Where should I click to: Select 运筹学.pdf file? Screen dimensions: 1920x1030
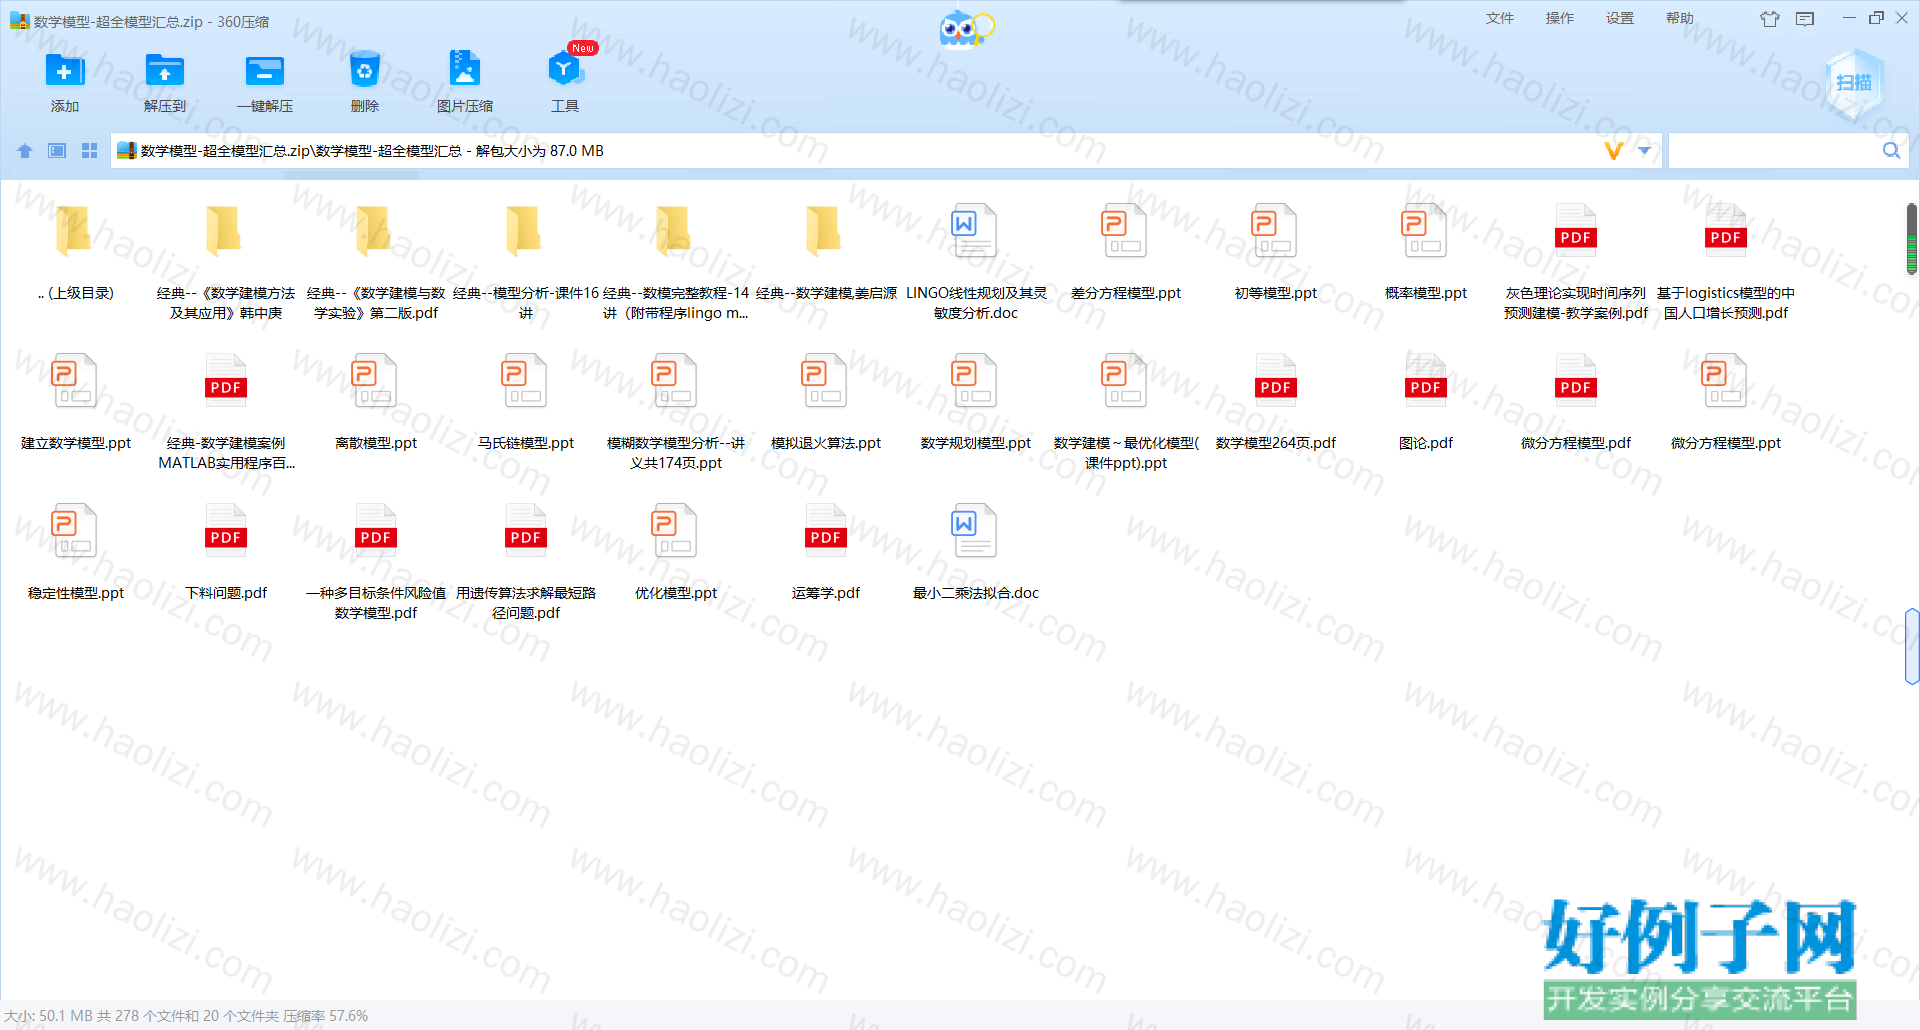[x=826, y=552]
